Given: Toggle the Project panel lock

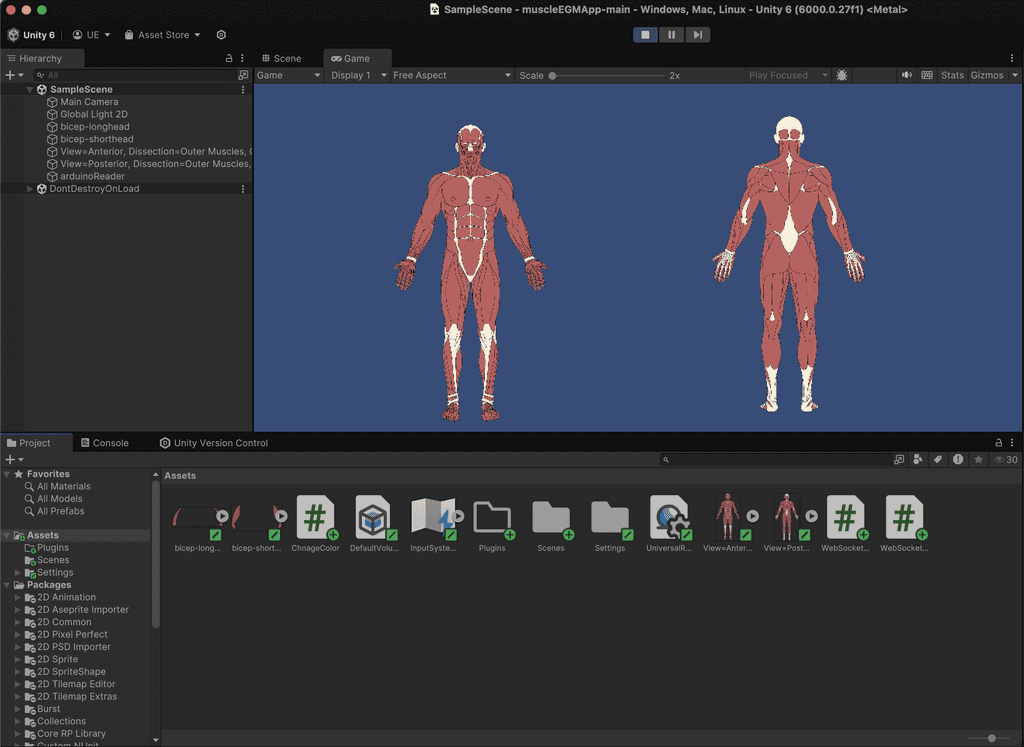Looking at the screenshot, I should click(999, 443).
